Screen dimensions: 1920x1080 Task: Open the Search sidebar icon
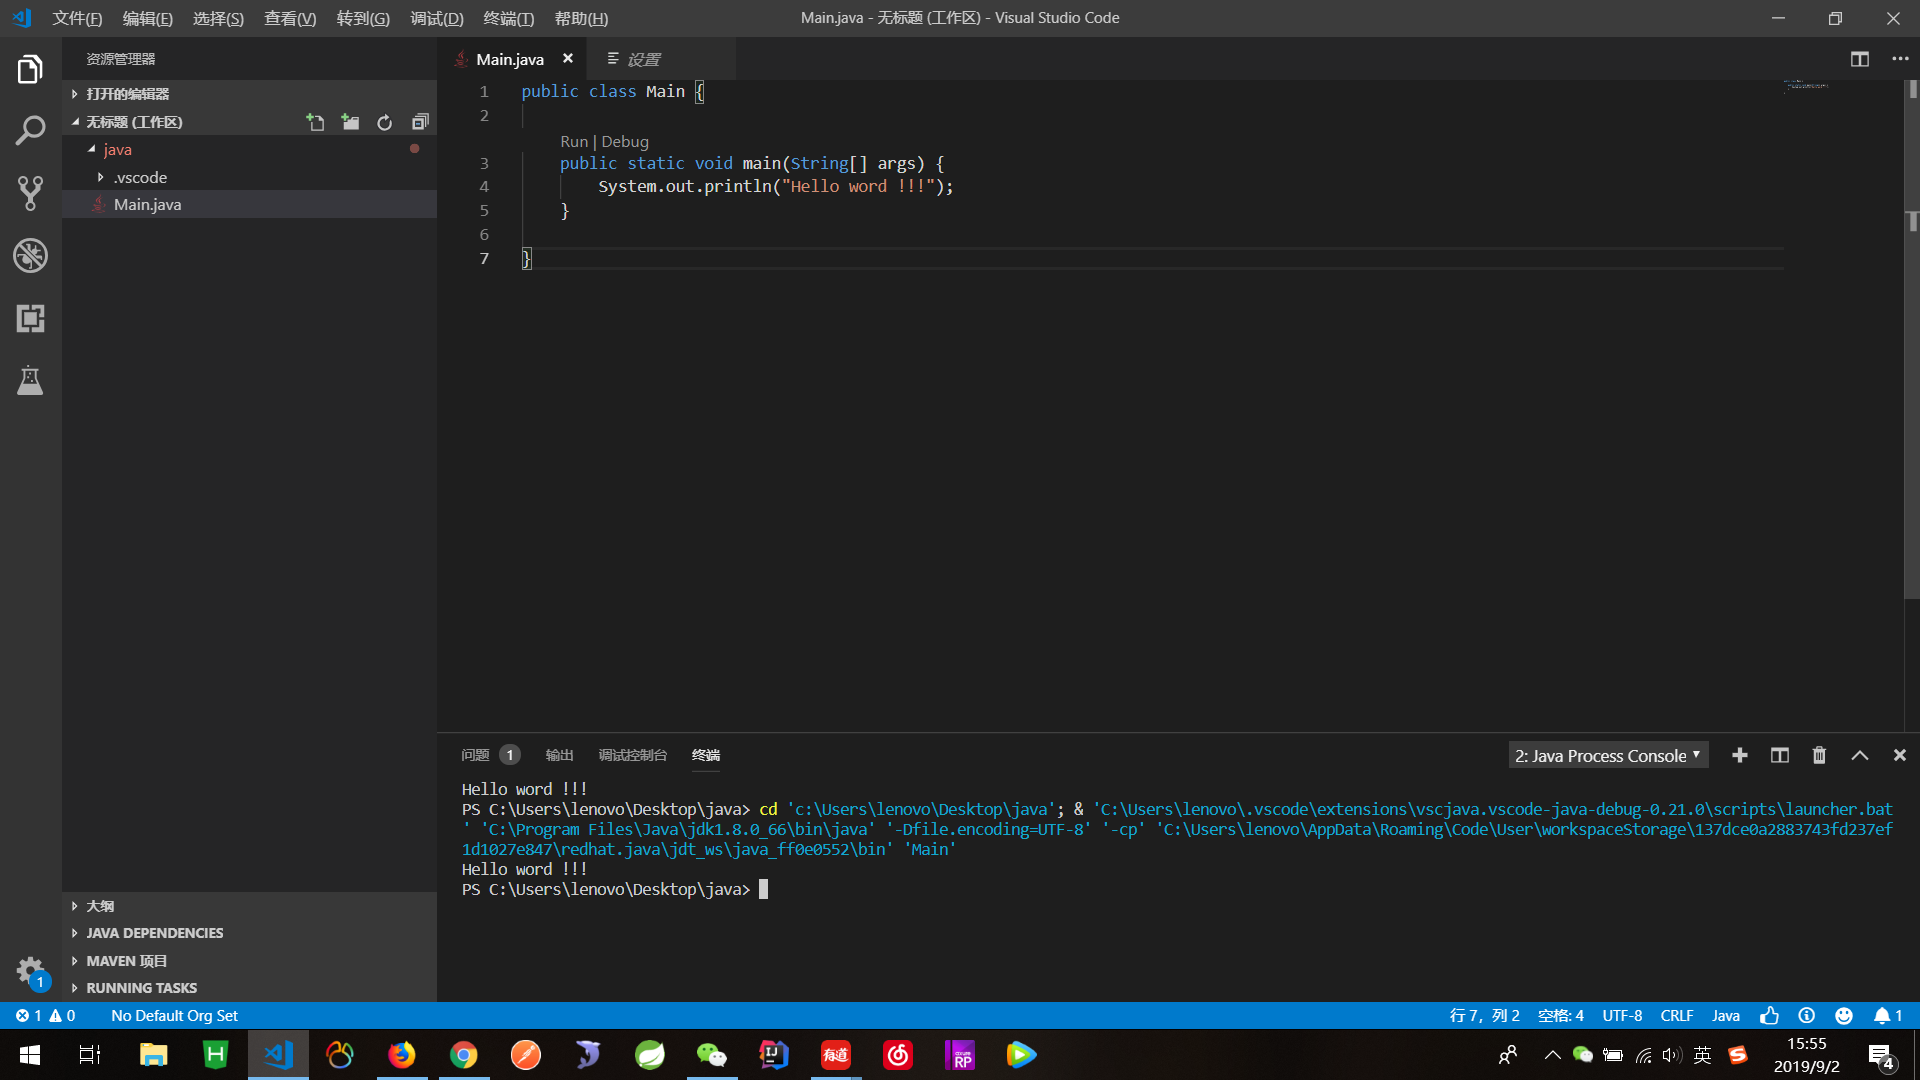click(x=30, y=130)
